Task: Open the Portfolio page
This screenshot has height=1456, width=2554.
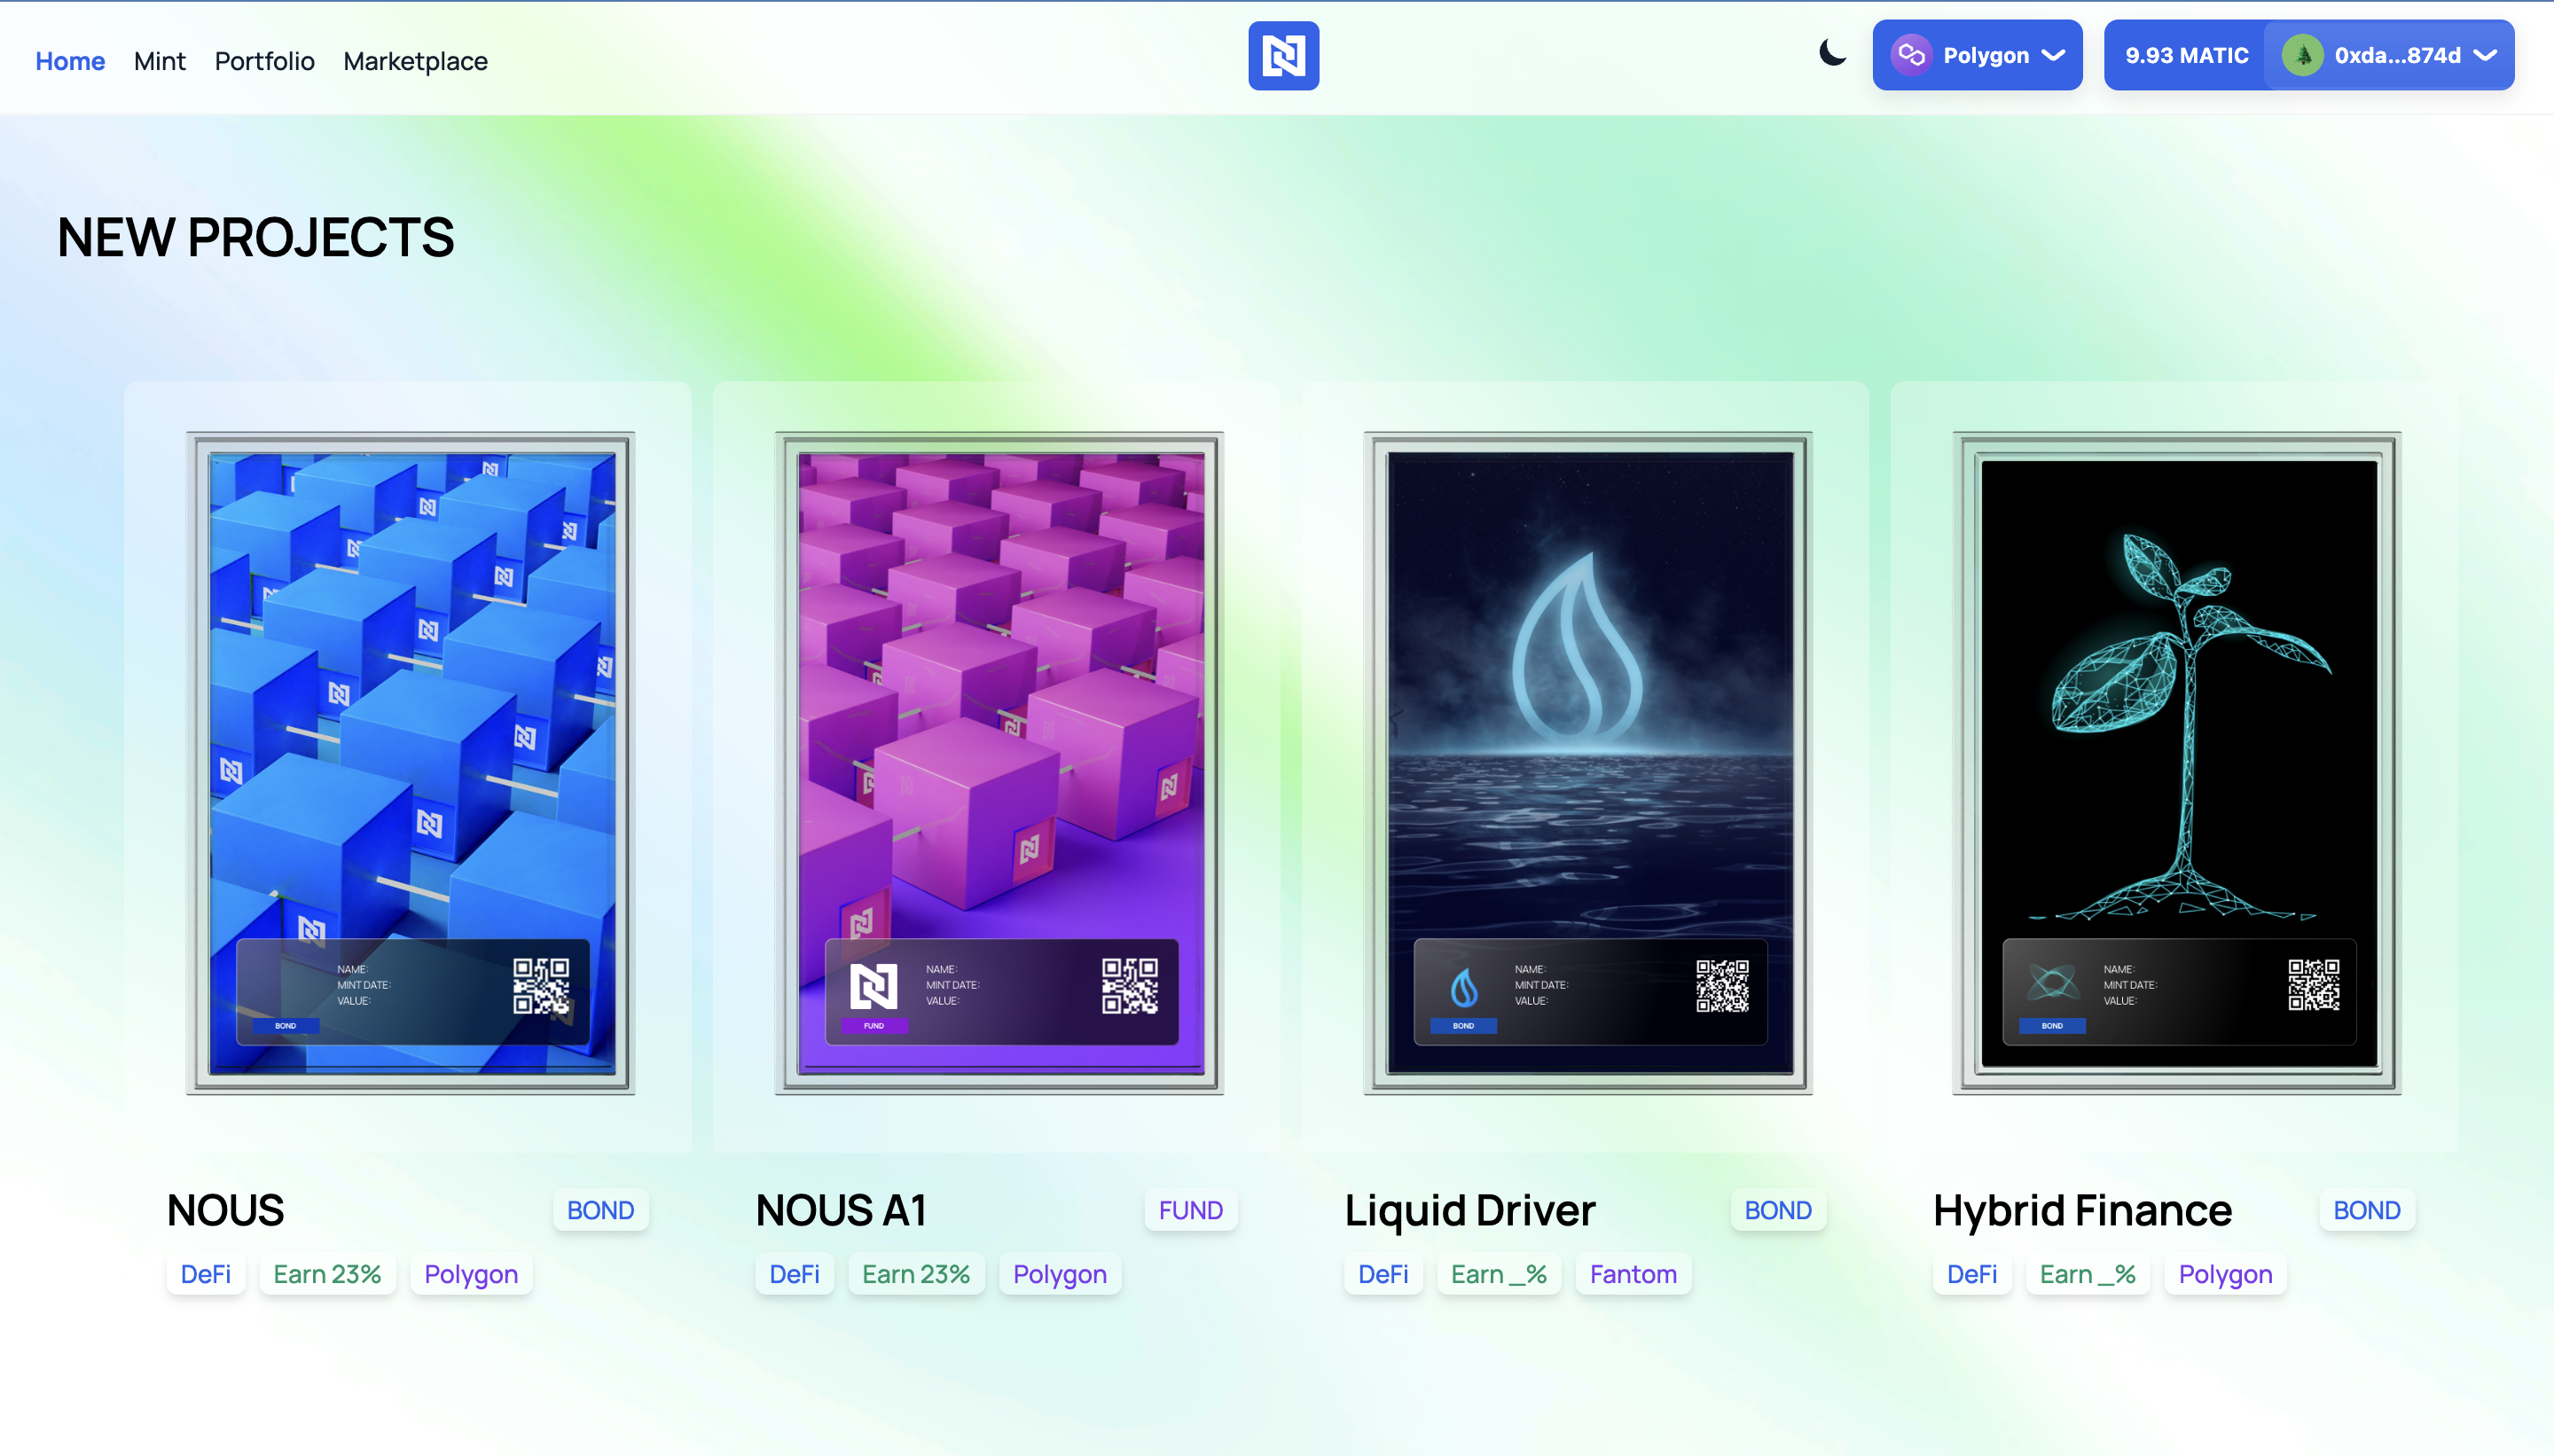Action: coord(264,61)
